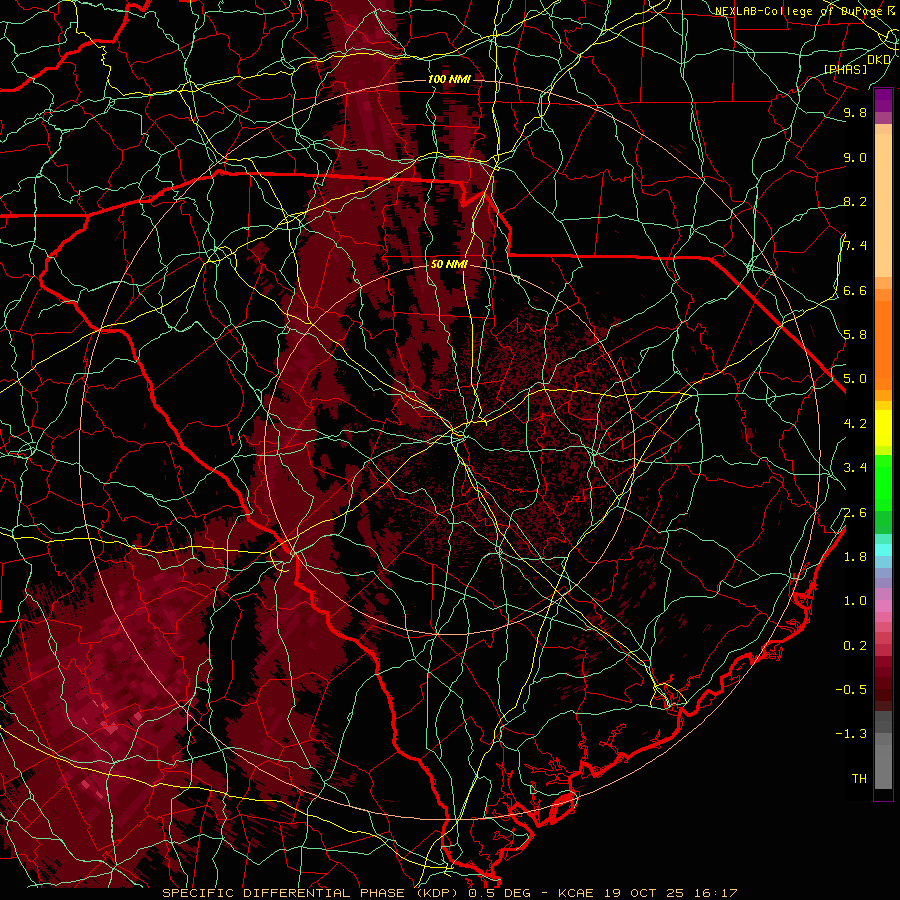Click the 100 NMI range ring label
Viewport: 900px width, 900px height.
coord(449,79)
